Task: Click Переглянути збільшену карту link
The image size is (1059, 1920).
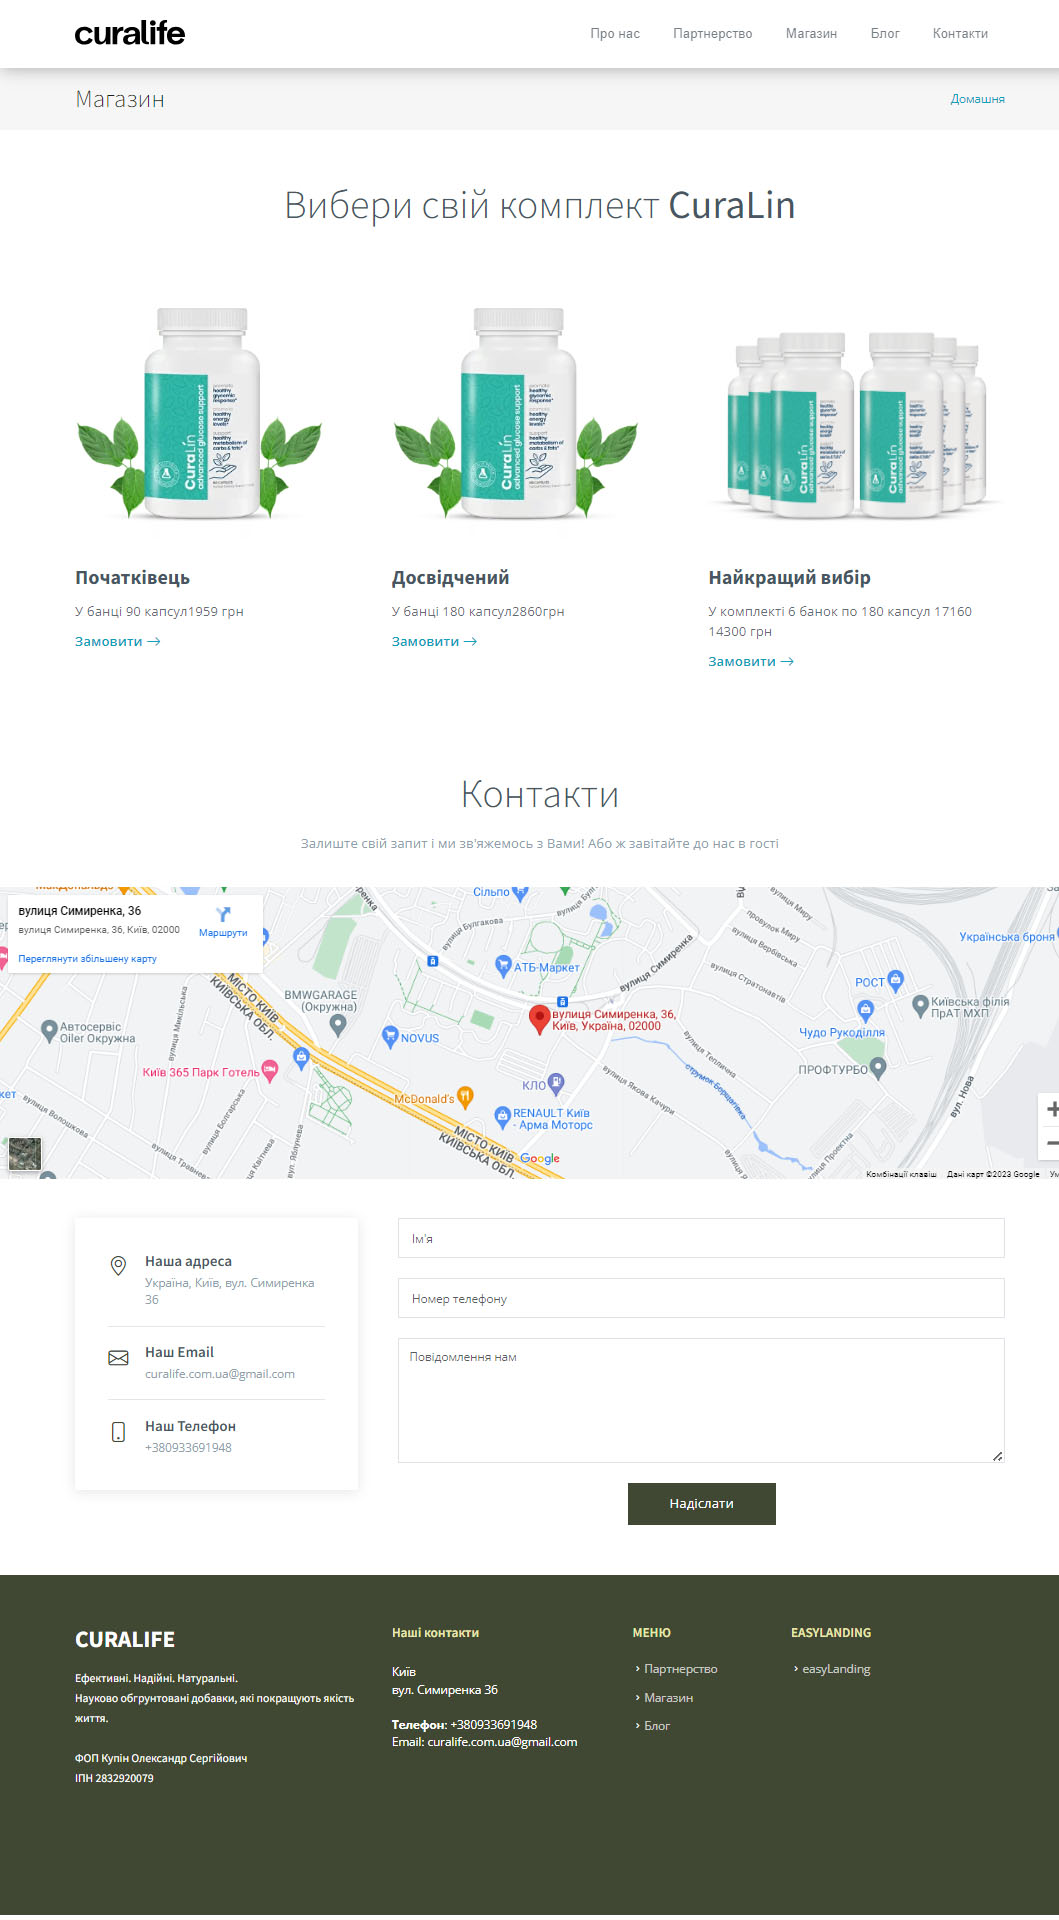Action: pyautogui.click(x=88, y=959)
